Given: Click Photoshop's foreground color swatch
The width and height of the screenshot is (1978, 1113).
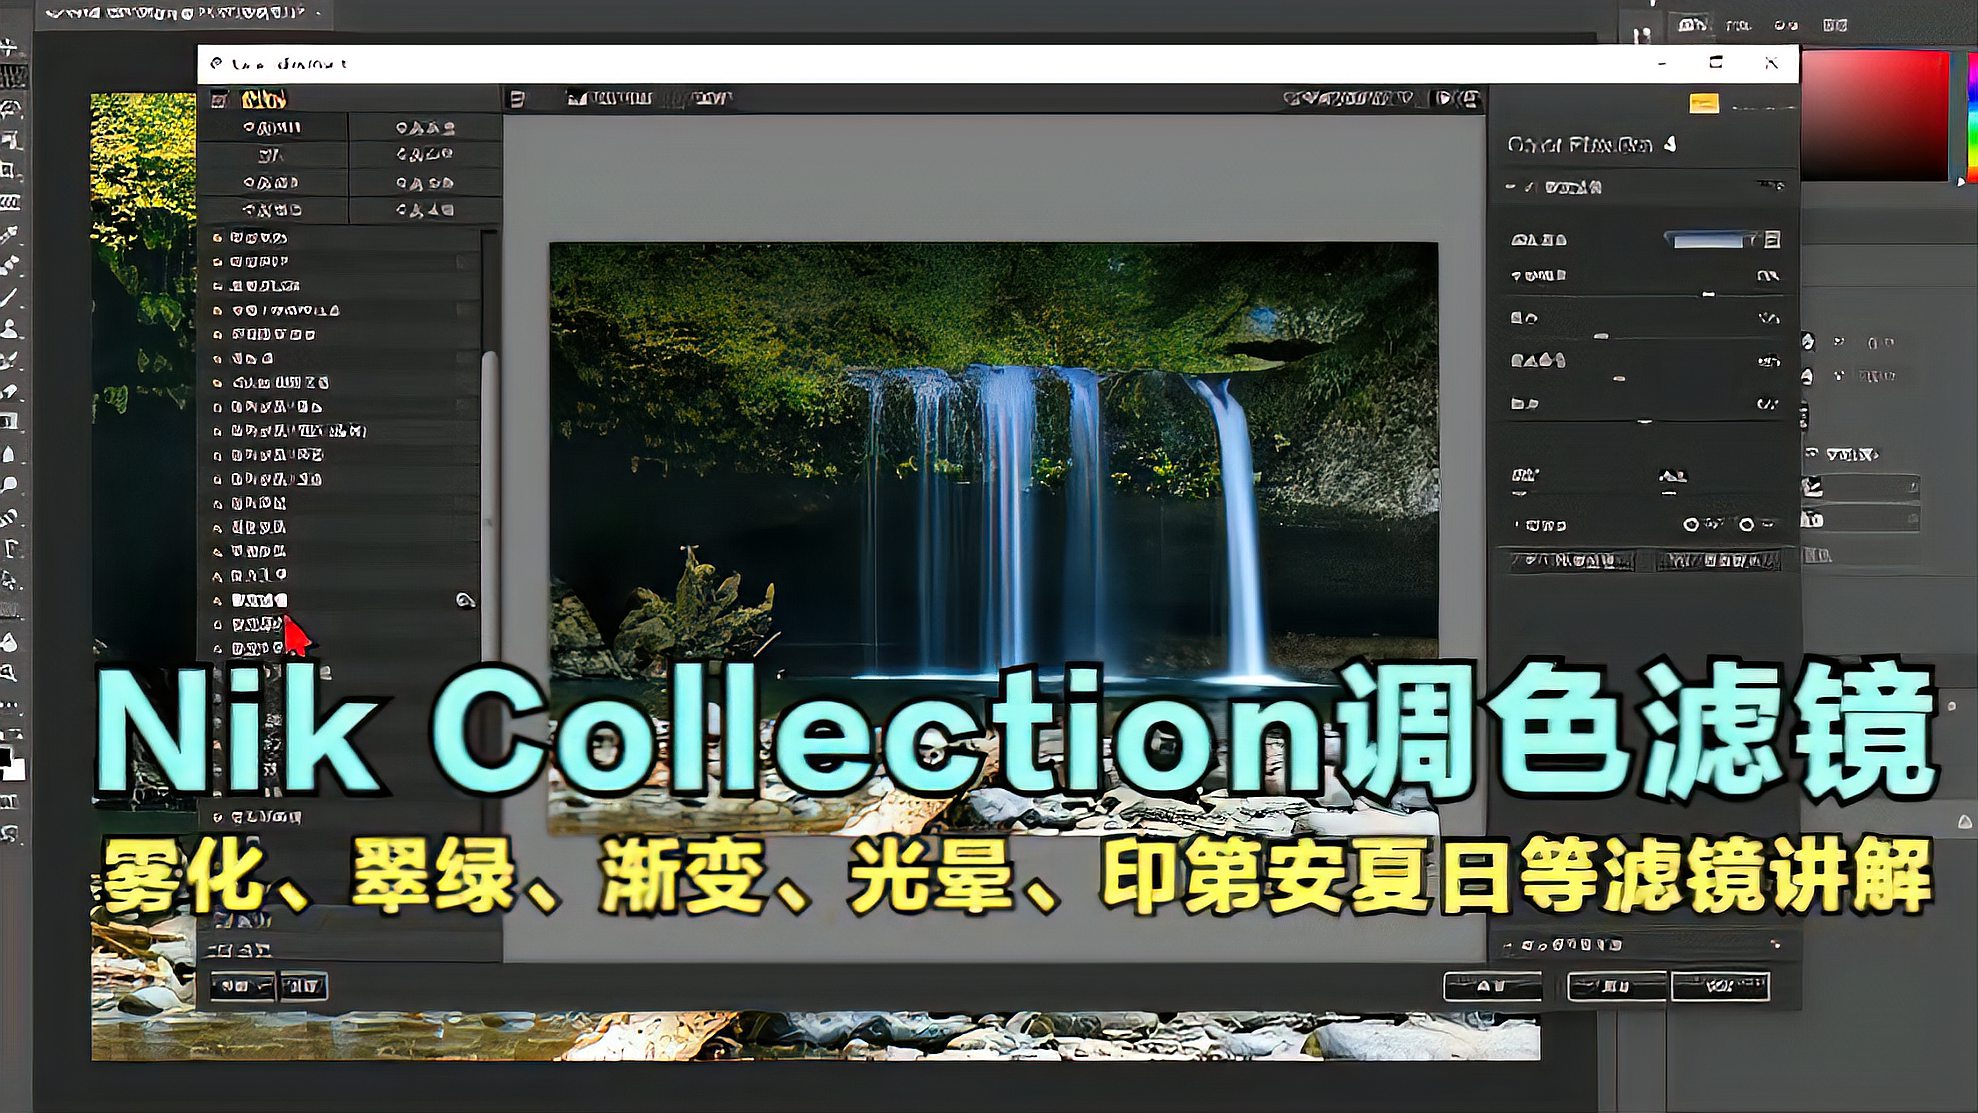Looking at the screenshot, I should 7,757.
